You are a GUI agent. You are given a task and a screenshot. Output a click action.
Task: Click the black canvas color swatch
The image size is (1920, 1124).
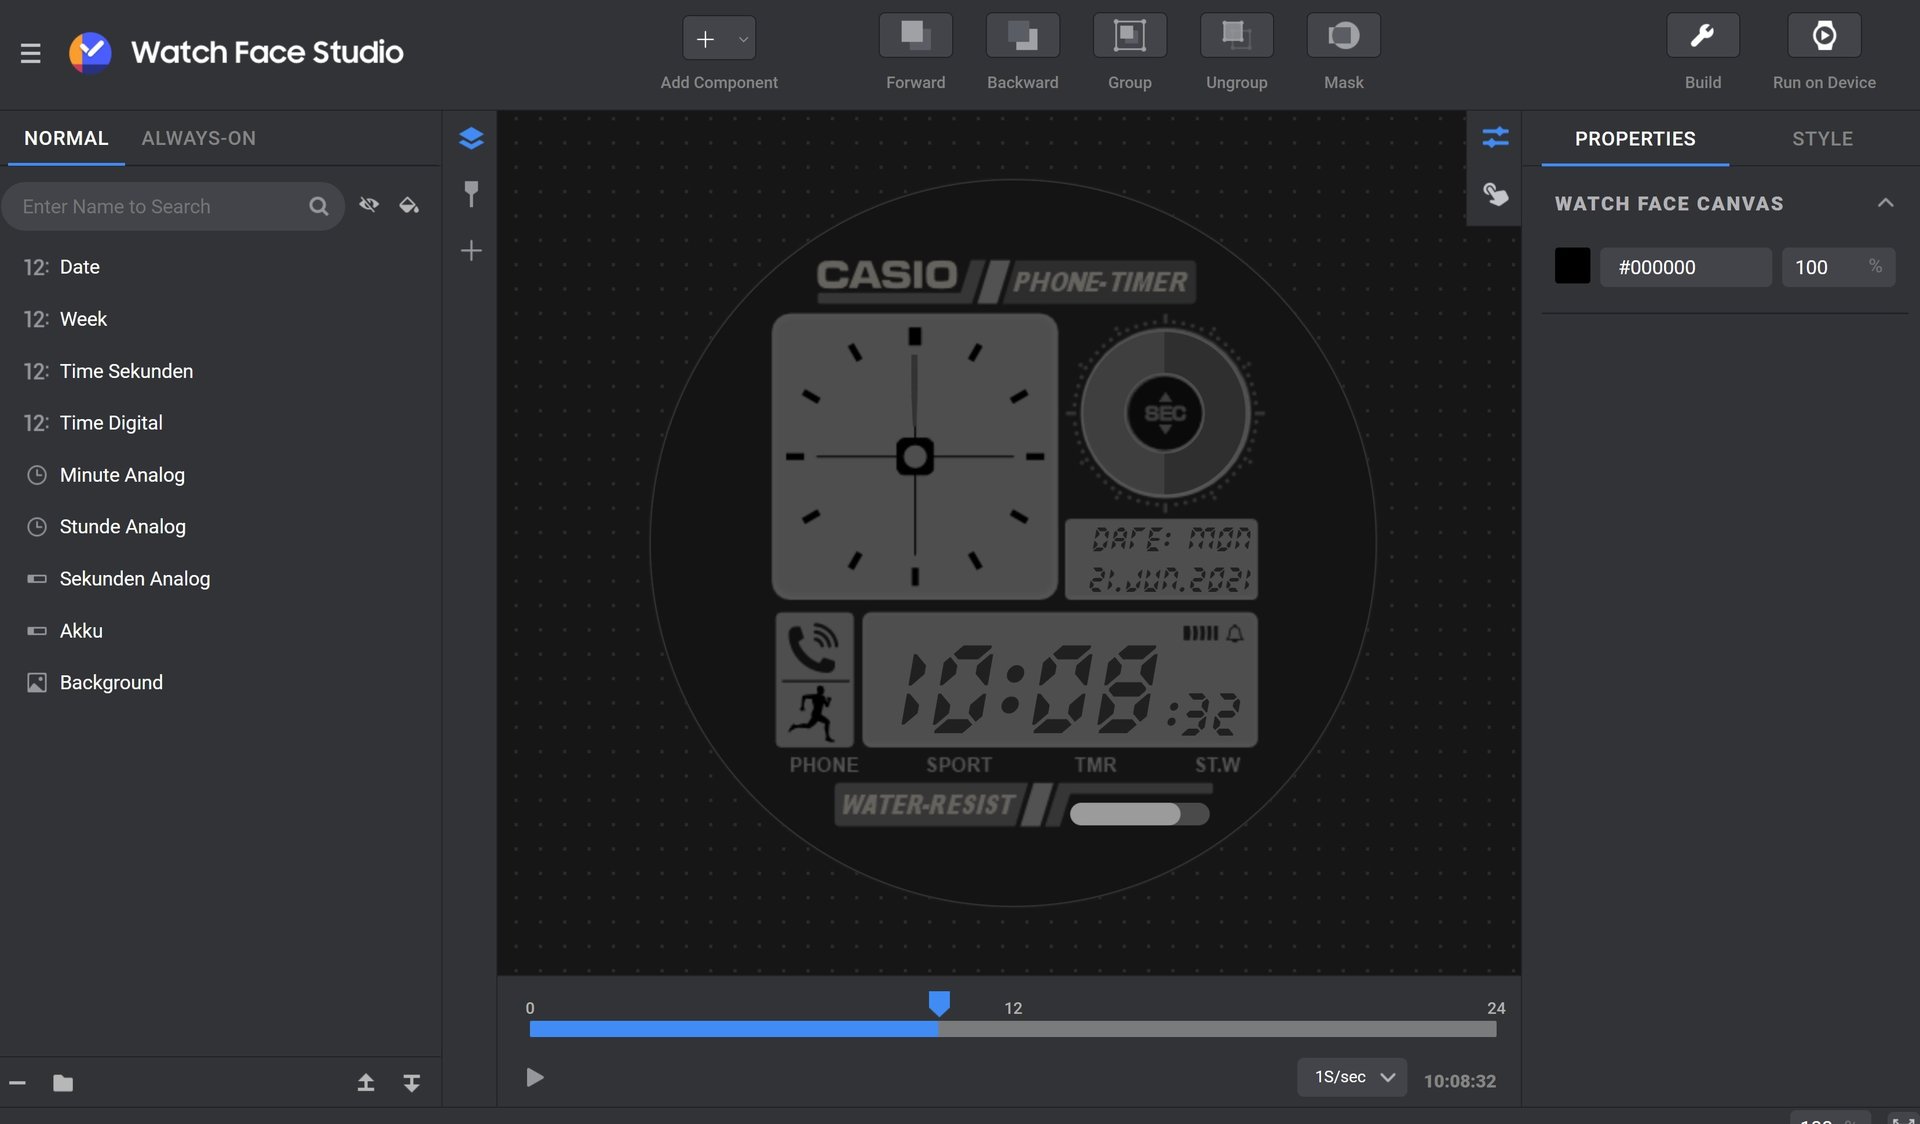[x=1572, y=267]
